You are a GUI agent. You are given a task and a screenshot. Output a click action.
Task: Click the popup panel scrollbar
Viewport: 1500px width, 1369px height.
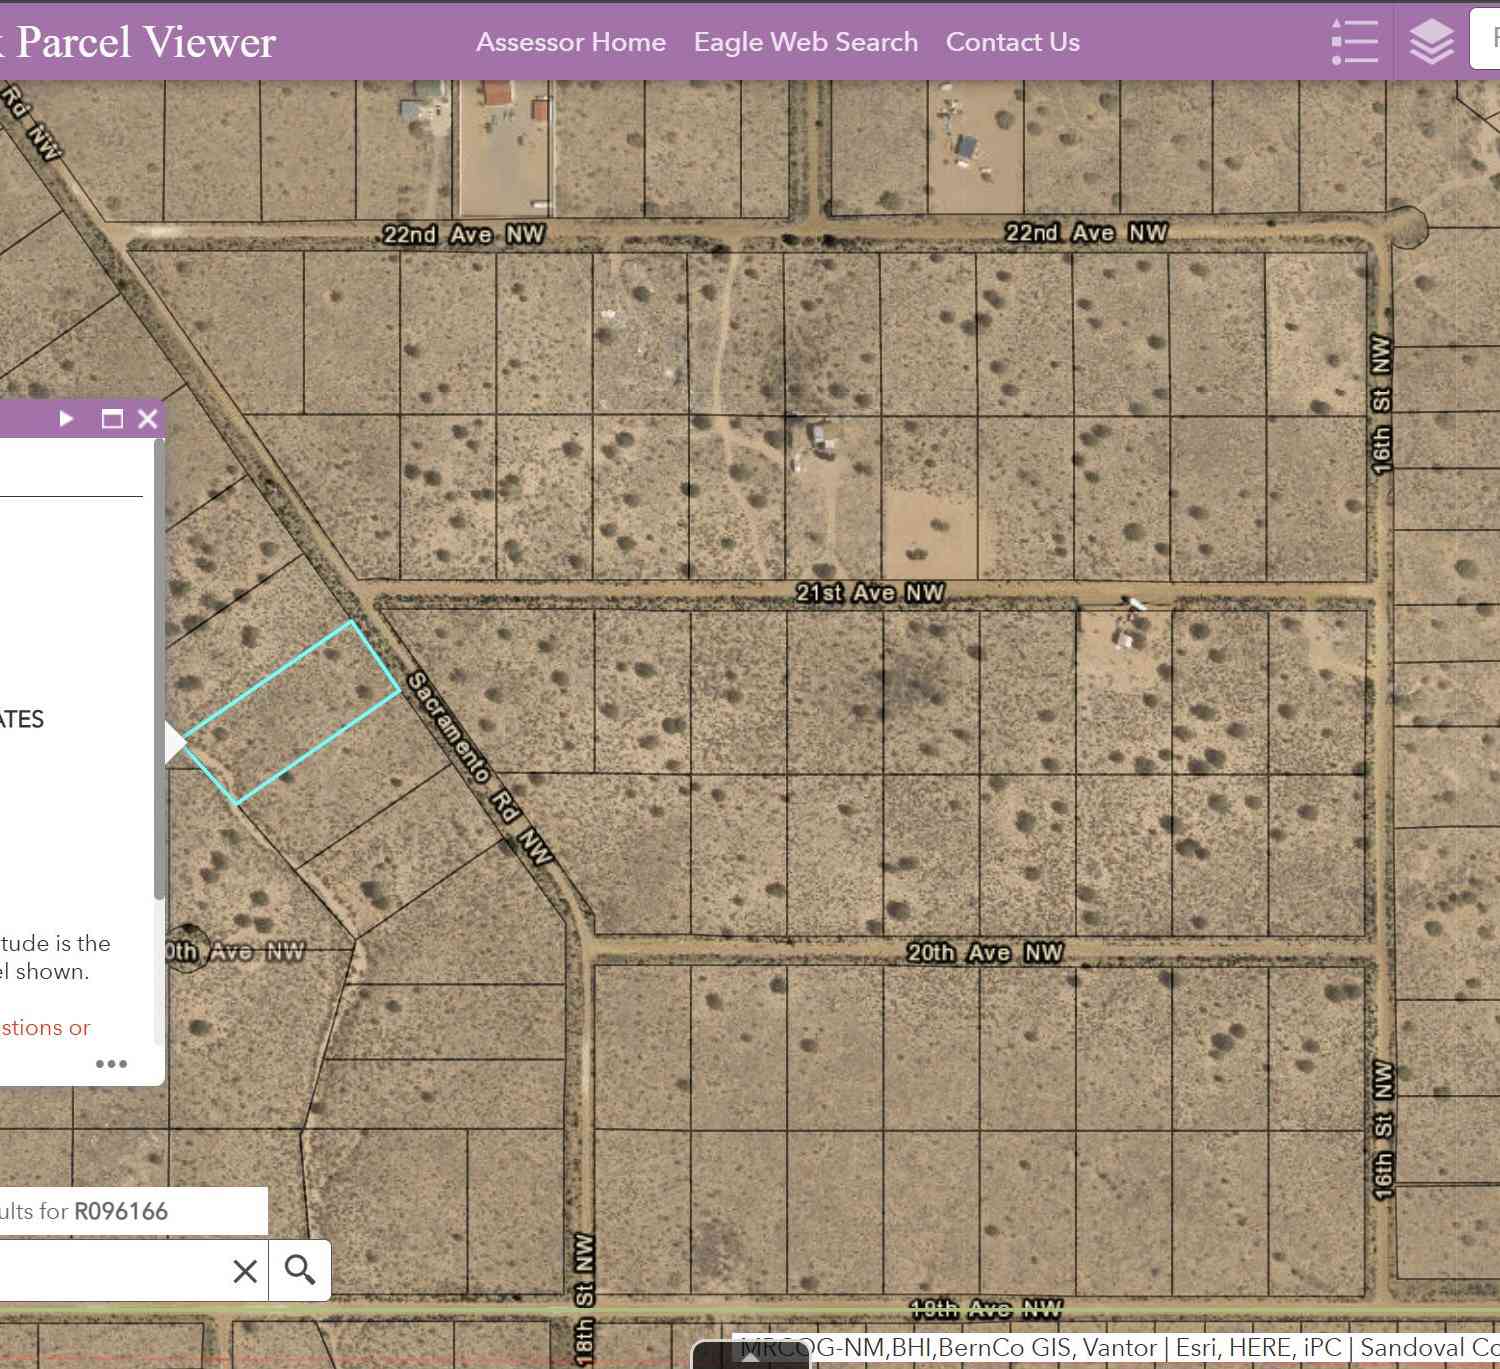tap(159, 670)
